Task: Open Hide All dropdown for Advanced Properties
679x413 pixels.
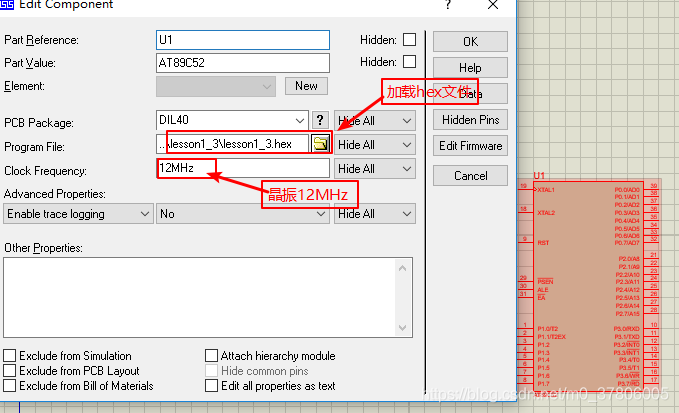Action: 375,214
